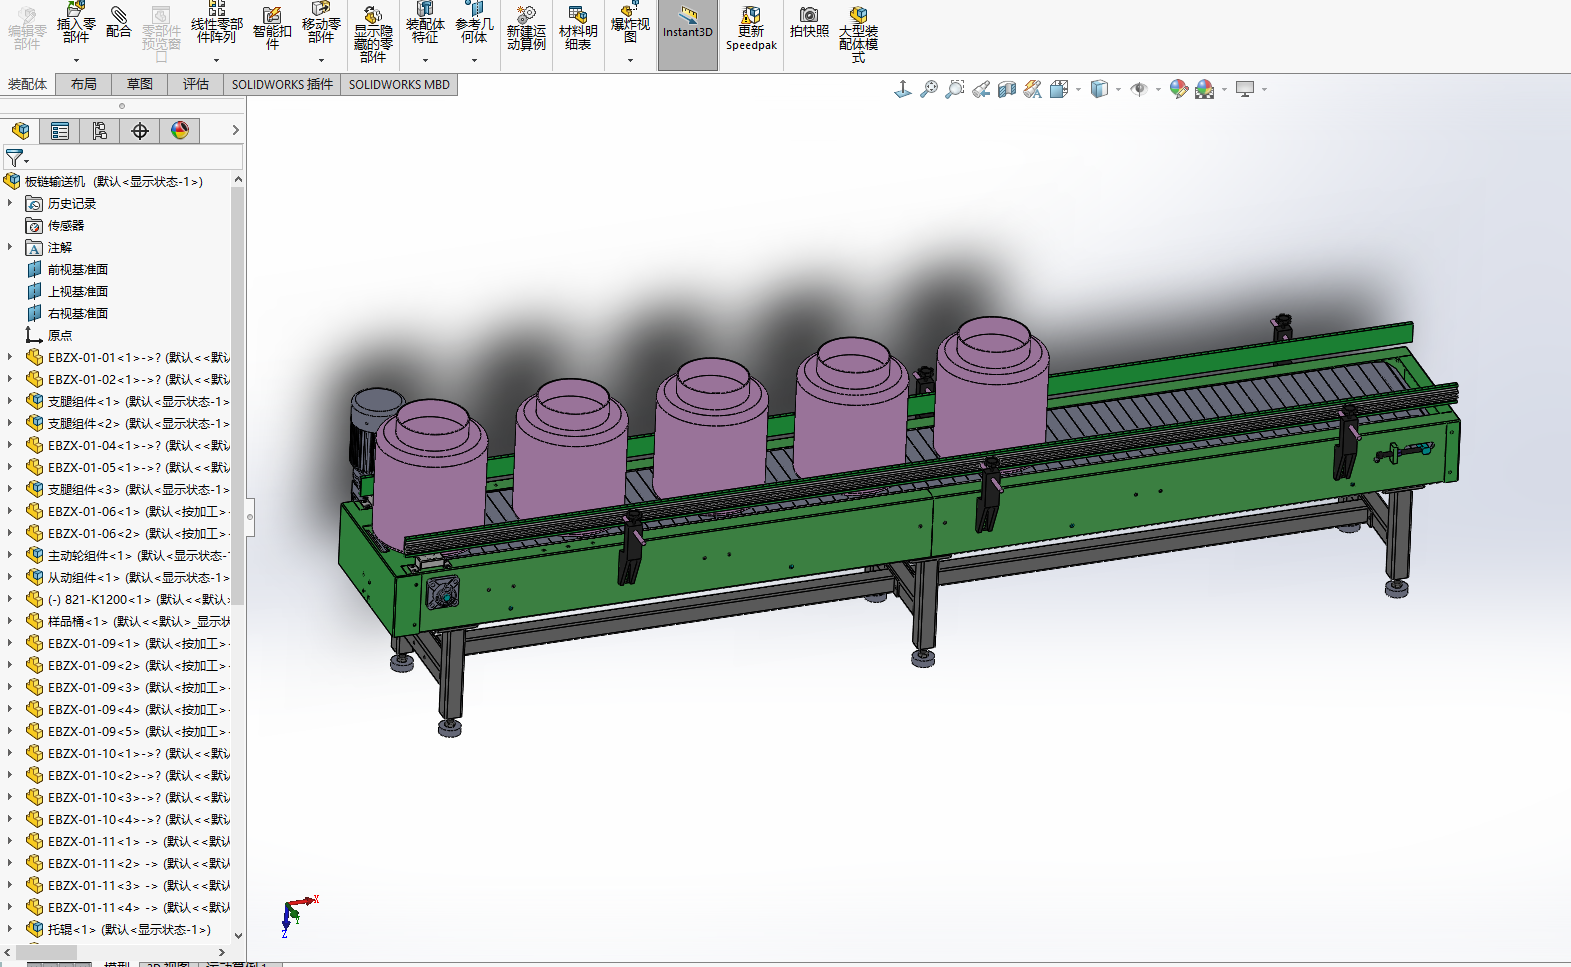This screenshot has height=967, width=1571.
Task: Switch to the 评估 (Evaluate) tab
Action: (196, 85)
